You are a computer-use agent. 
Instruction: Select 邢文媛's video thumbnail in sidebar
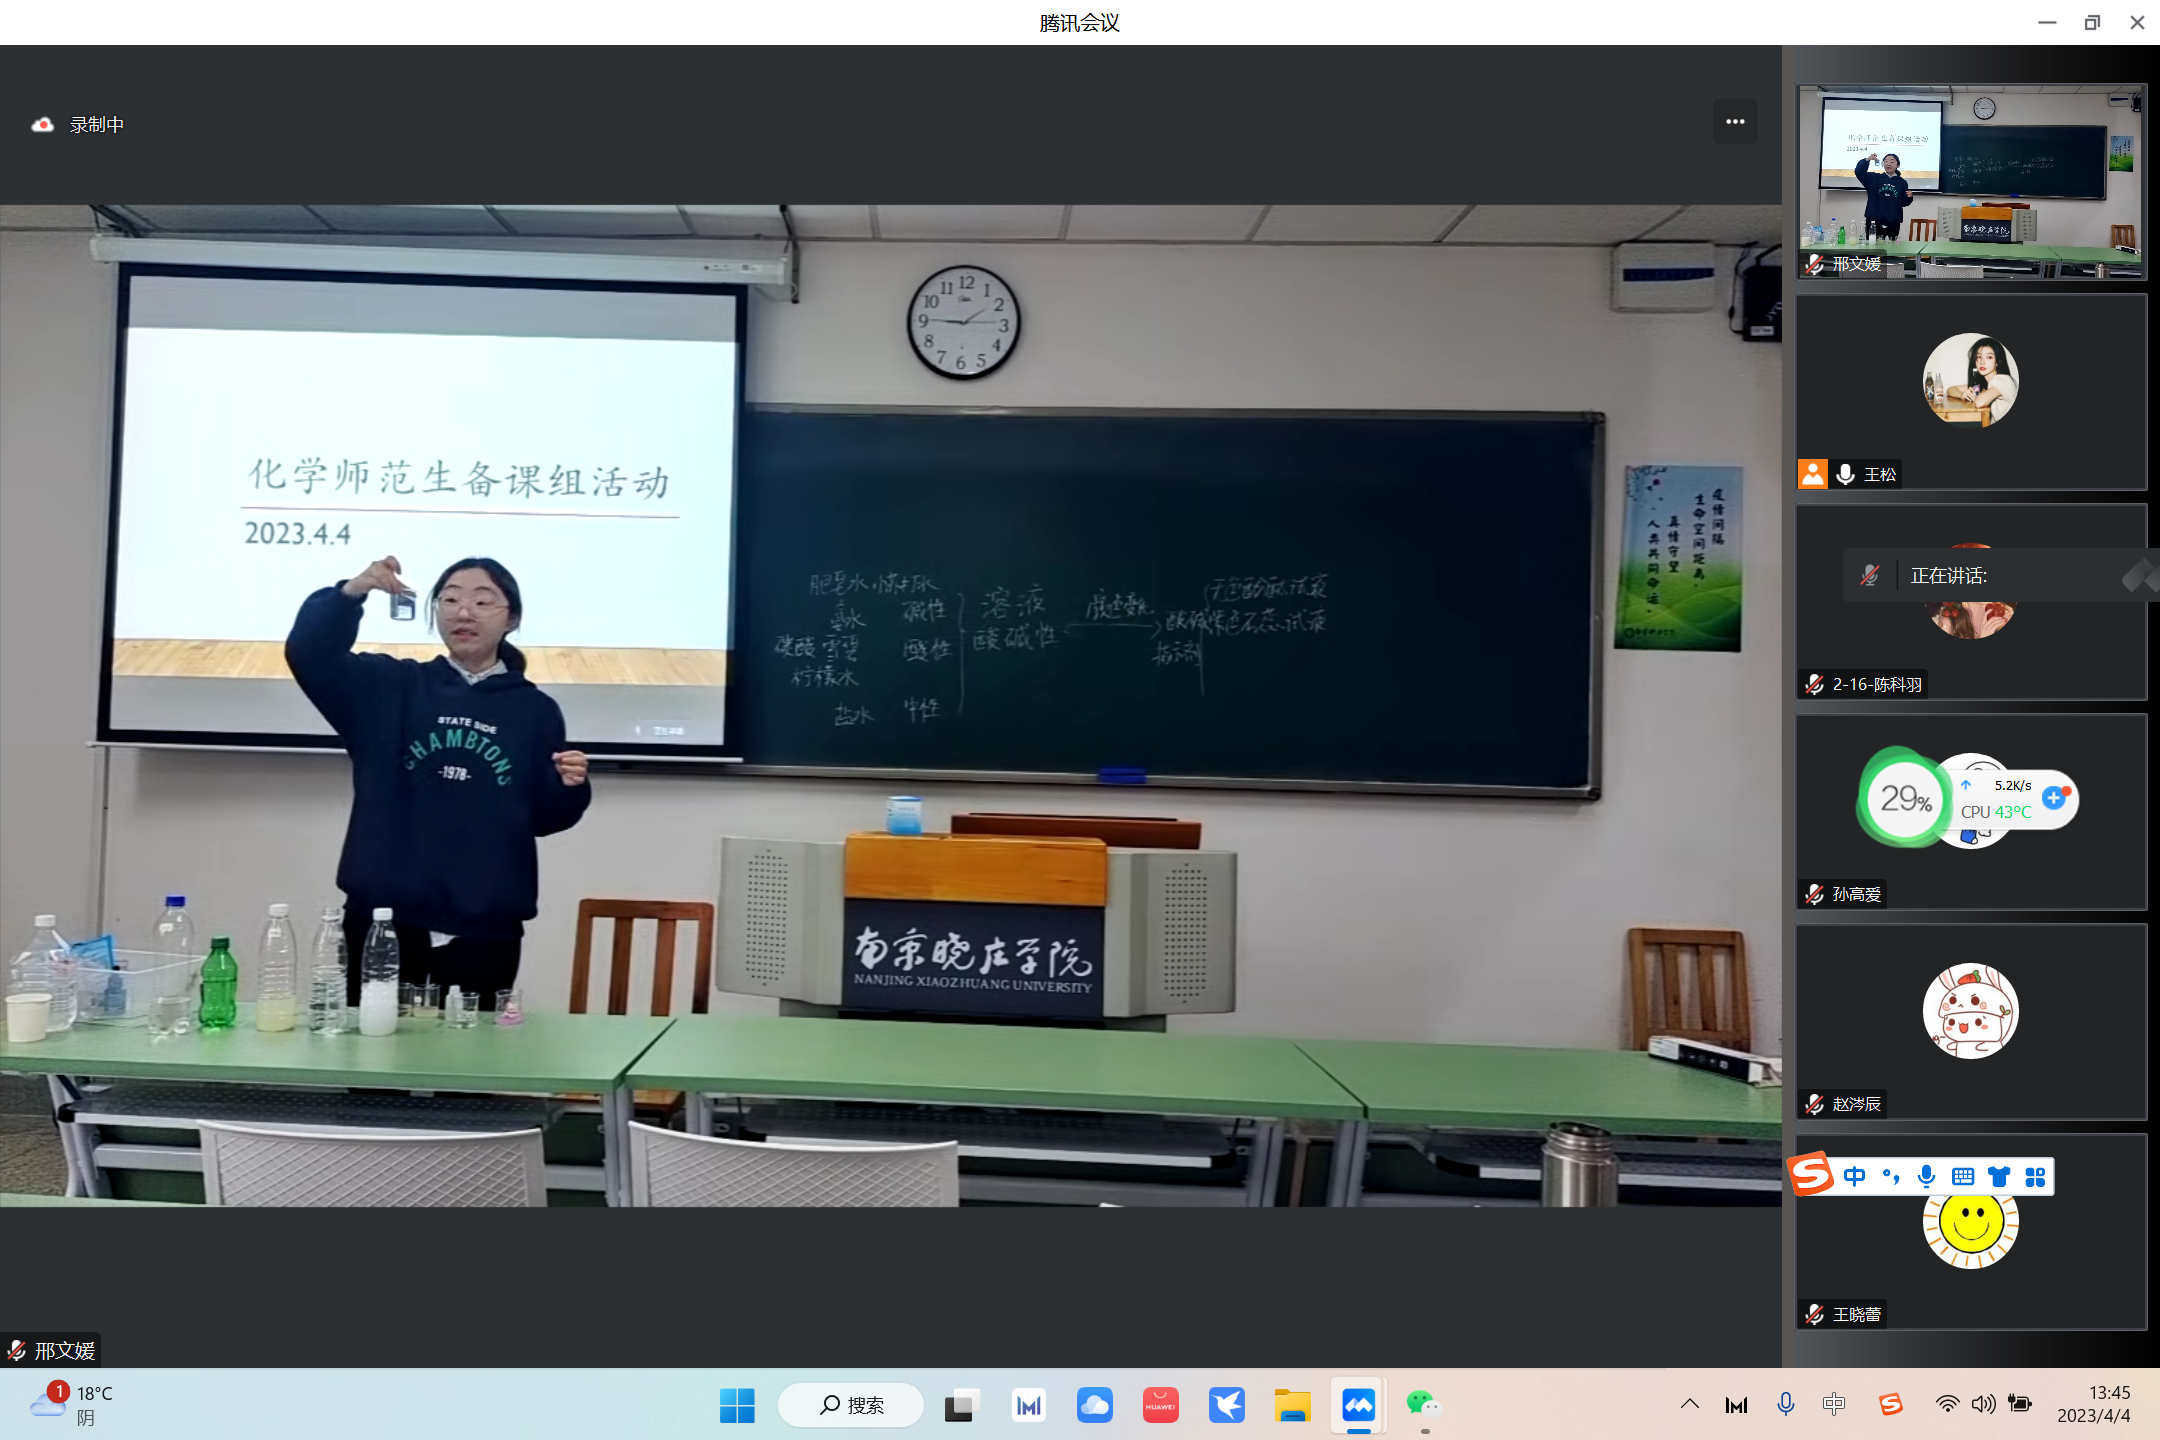1971,182
